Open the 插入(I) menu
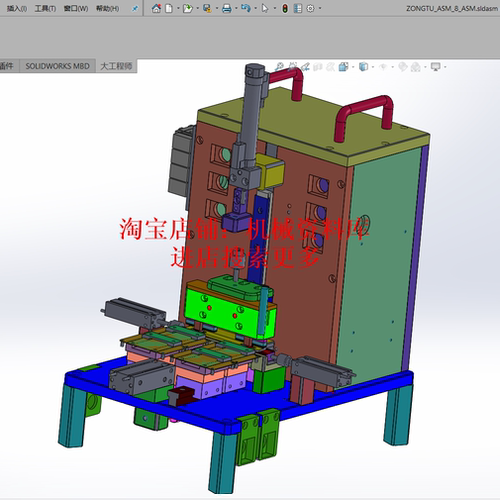 coord(17,9)
